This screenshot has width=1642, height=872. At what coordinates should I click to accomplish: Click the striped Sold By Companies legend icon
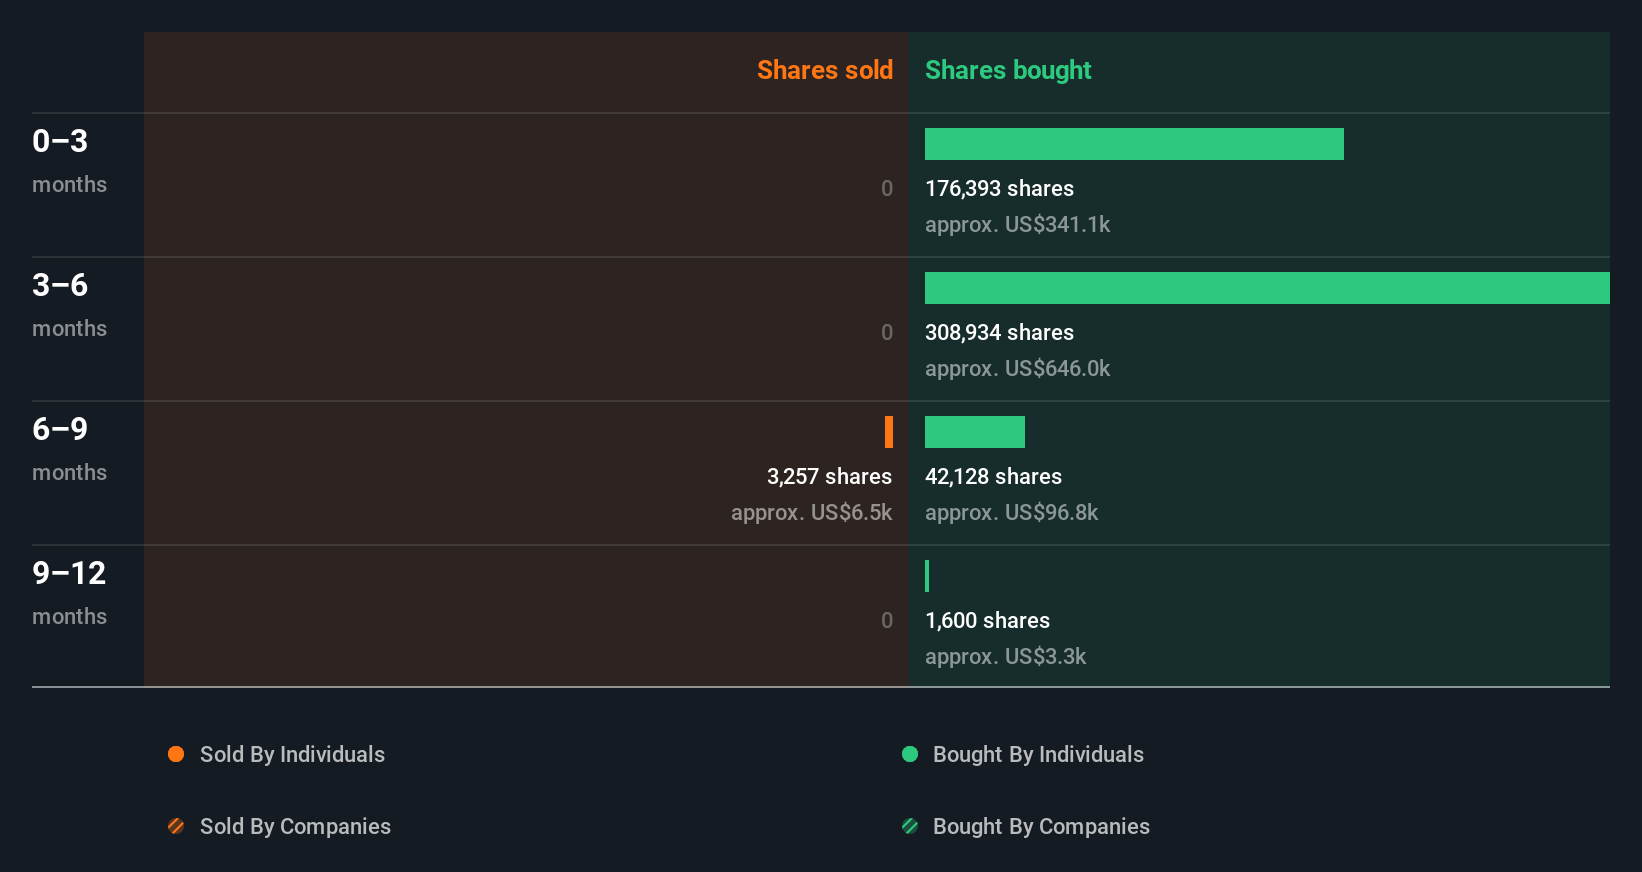coord(176,826)
